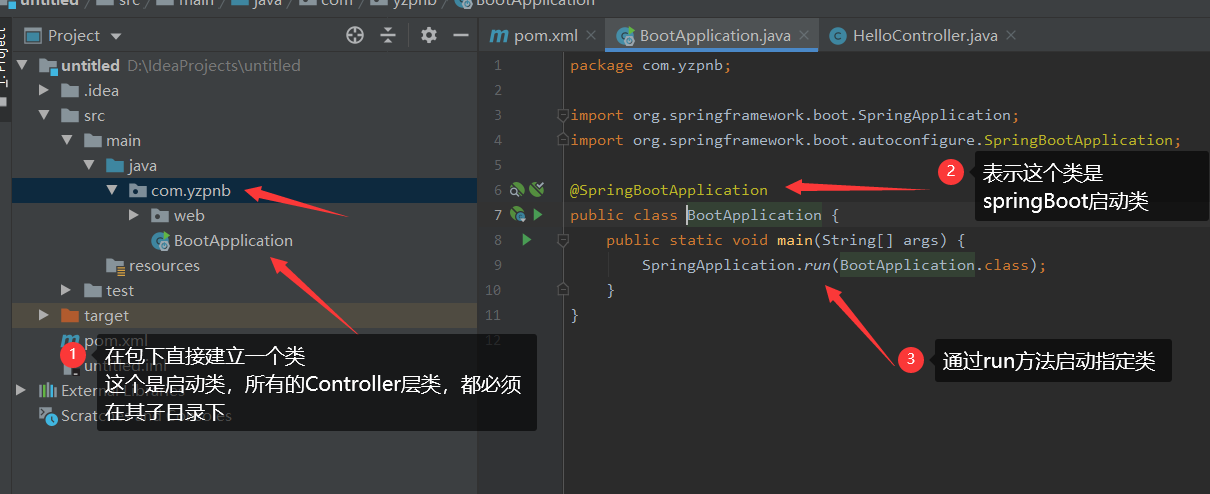The image size is (1210, 494).
Task: Open Project panel settings gear
Action: 429,35
